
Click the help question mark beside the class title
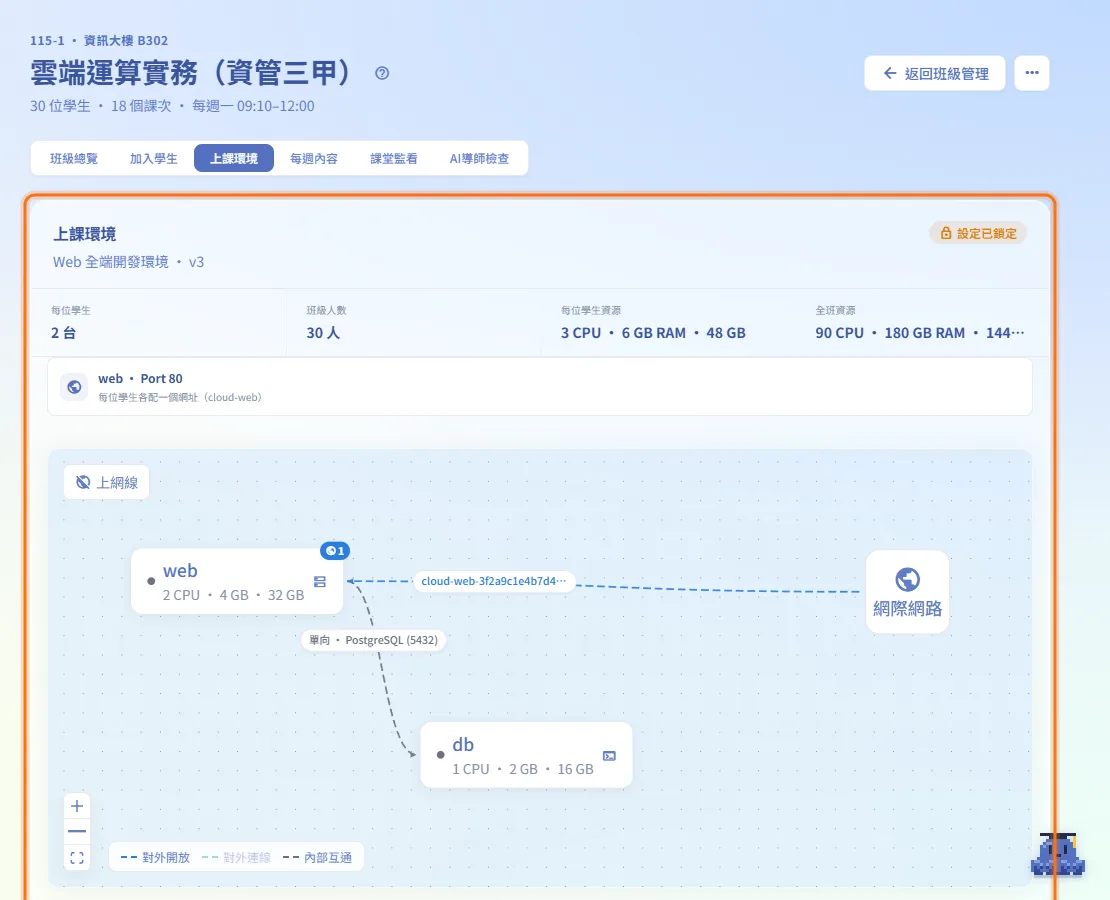(382, 73)
